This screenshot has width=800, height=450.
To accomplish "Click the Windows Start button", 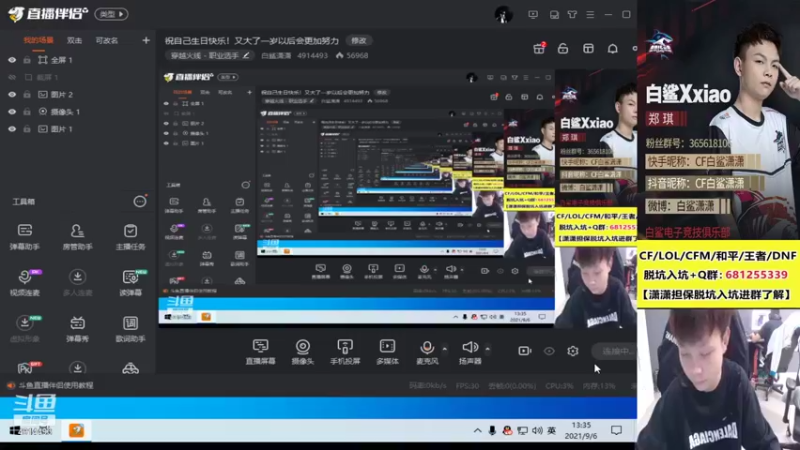I will (15, 431).
